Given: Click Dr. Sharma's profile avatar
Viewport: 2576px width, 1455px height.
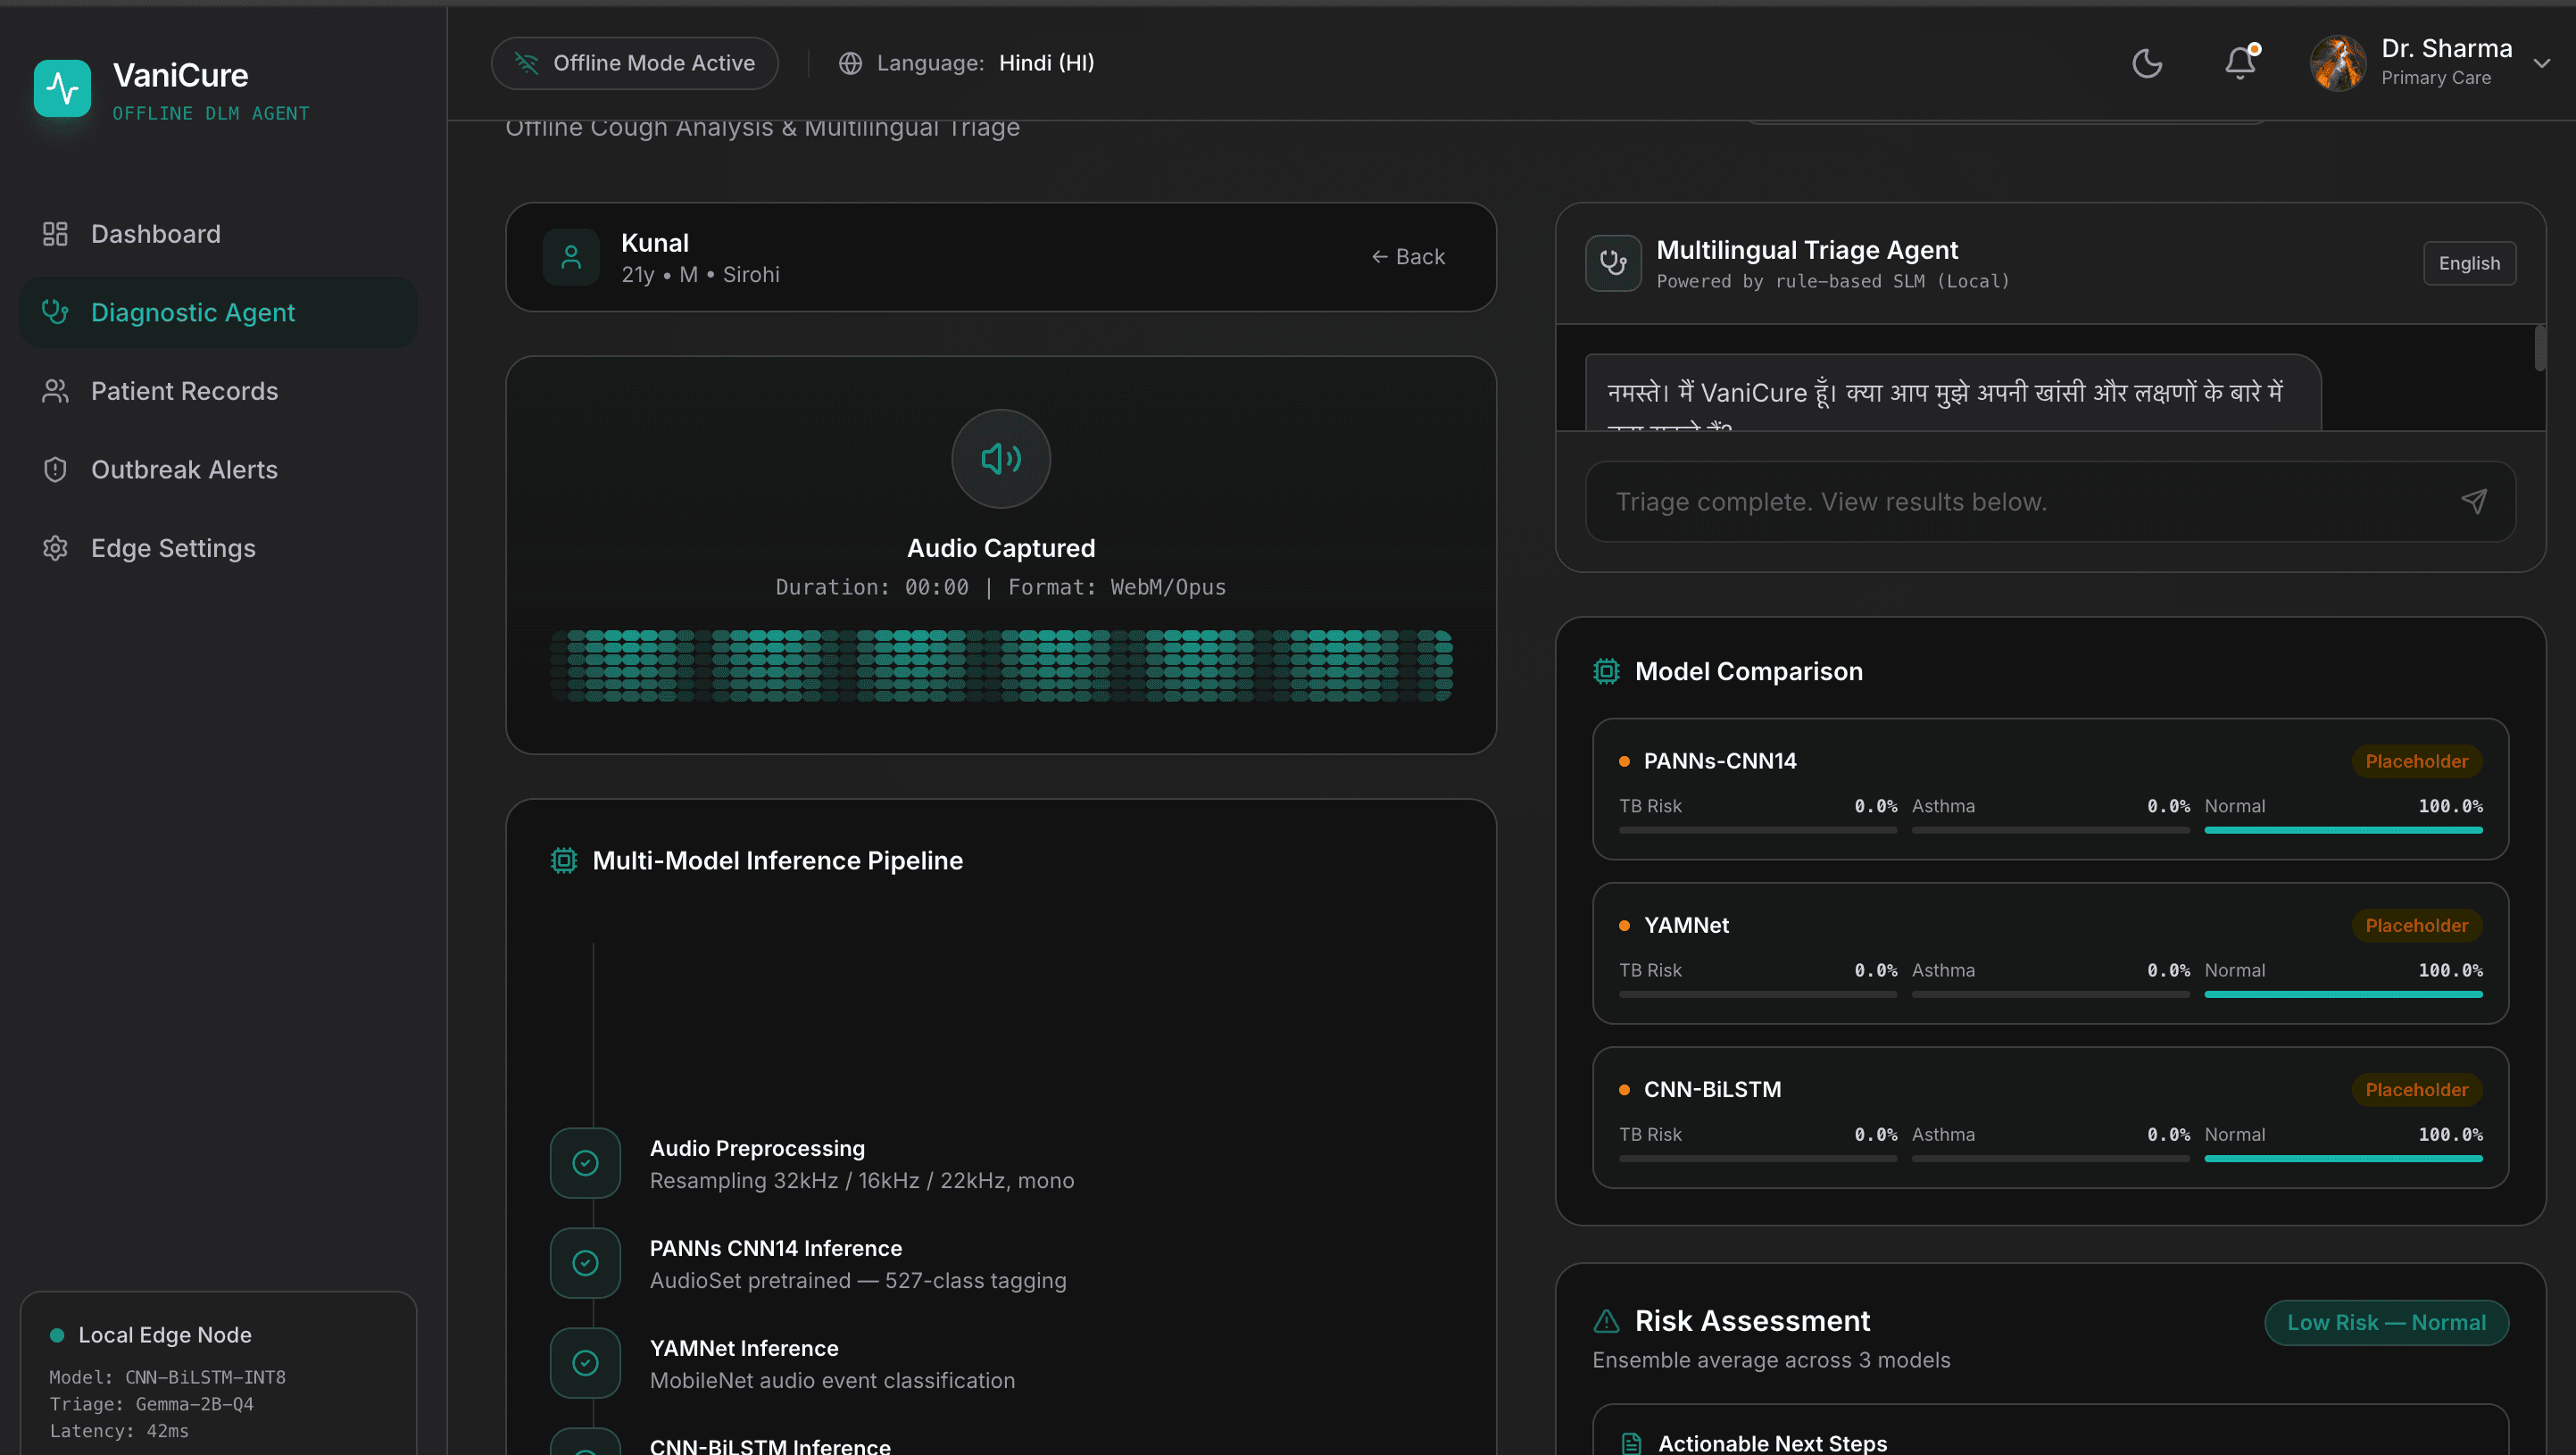Looking at the screenshot, I should (2337, 63).
